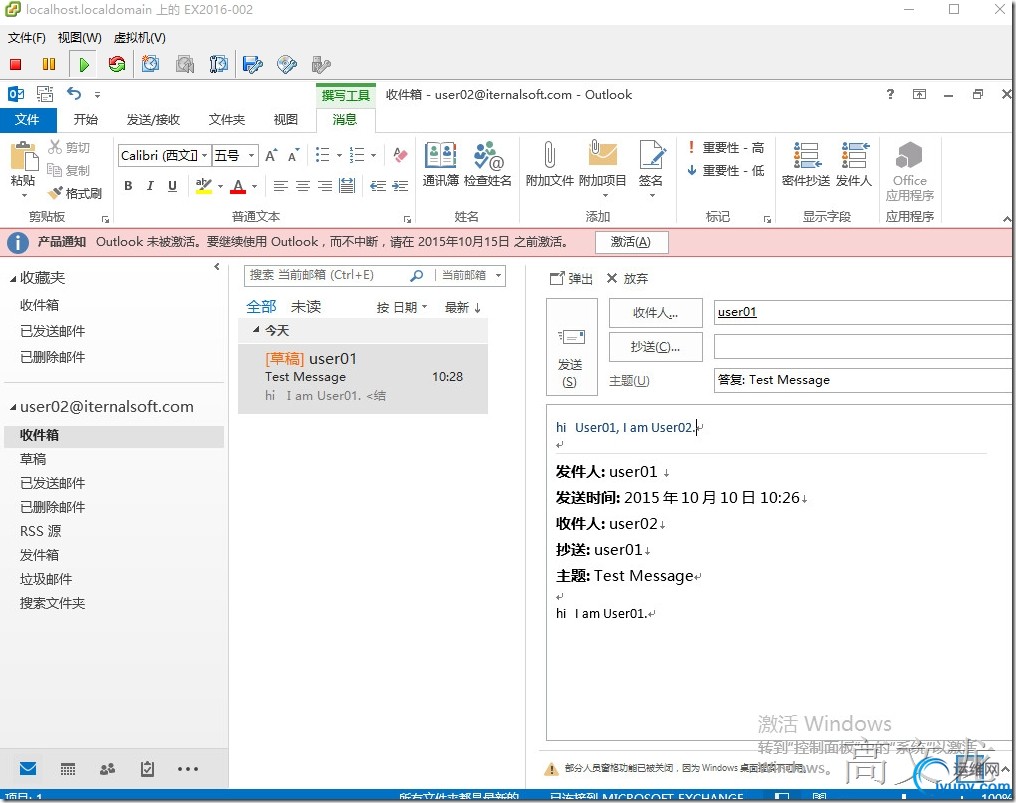The width and height of the screenshot is (1016, 803).
Task: Paste from clipboard (粘贴)
Action: (23, 169)
